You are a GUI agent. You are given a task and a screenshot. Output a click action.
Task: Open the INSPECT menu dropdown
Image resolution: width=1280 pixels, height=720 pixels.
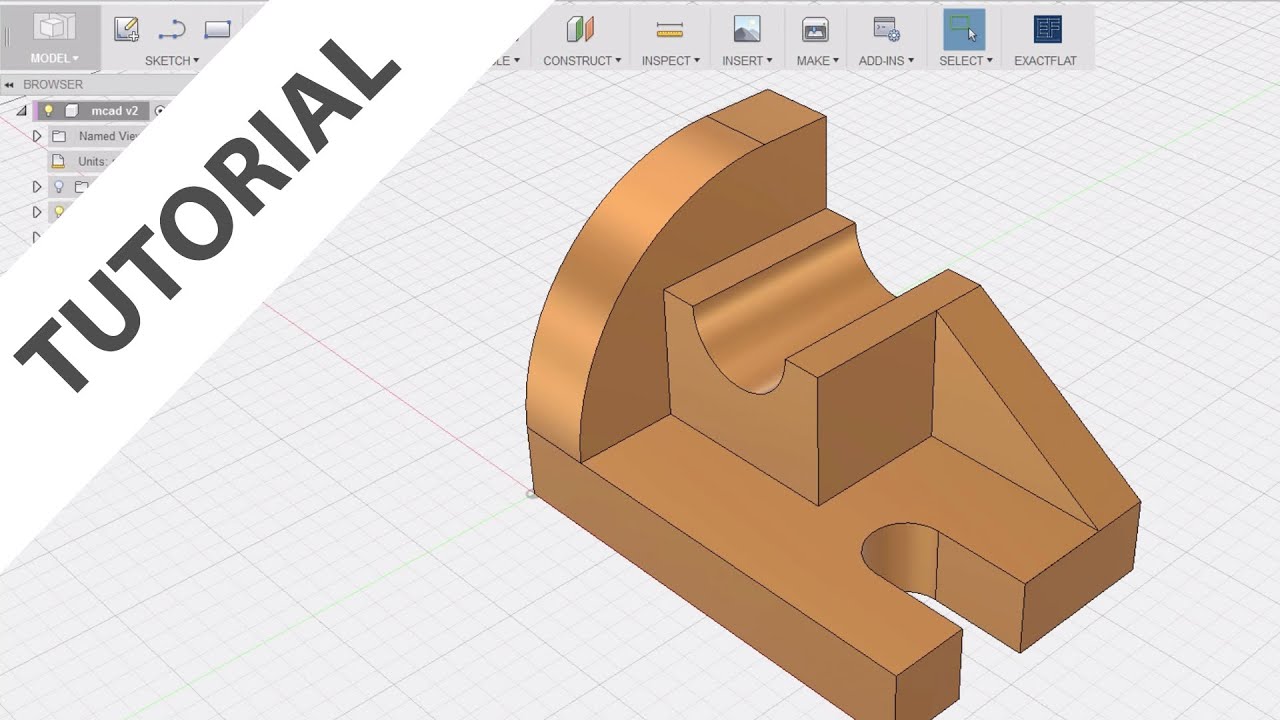click(x=671, y=61)
